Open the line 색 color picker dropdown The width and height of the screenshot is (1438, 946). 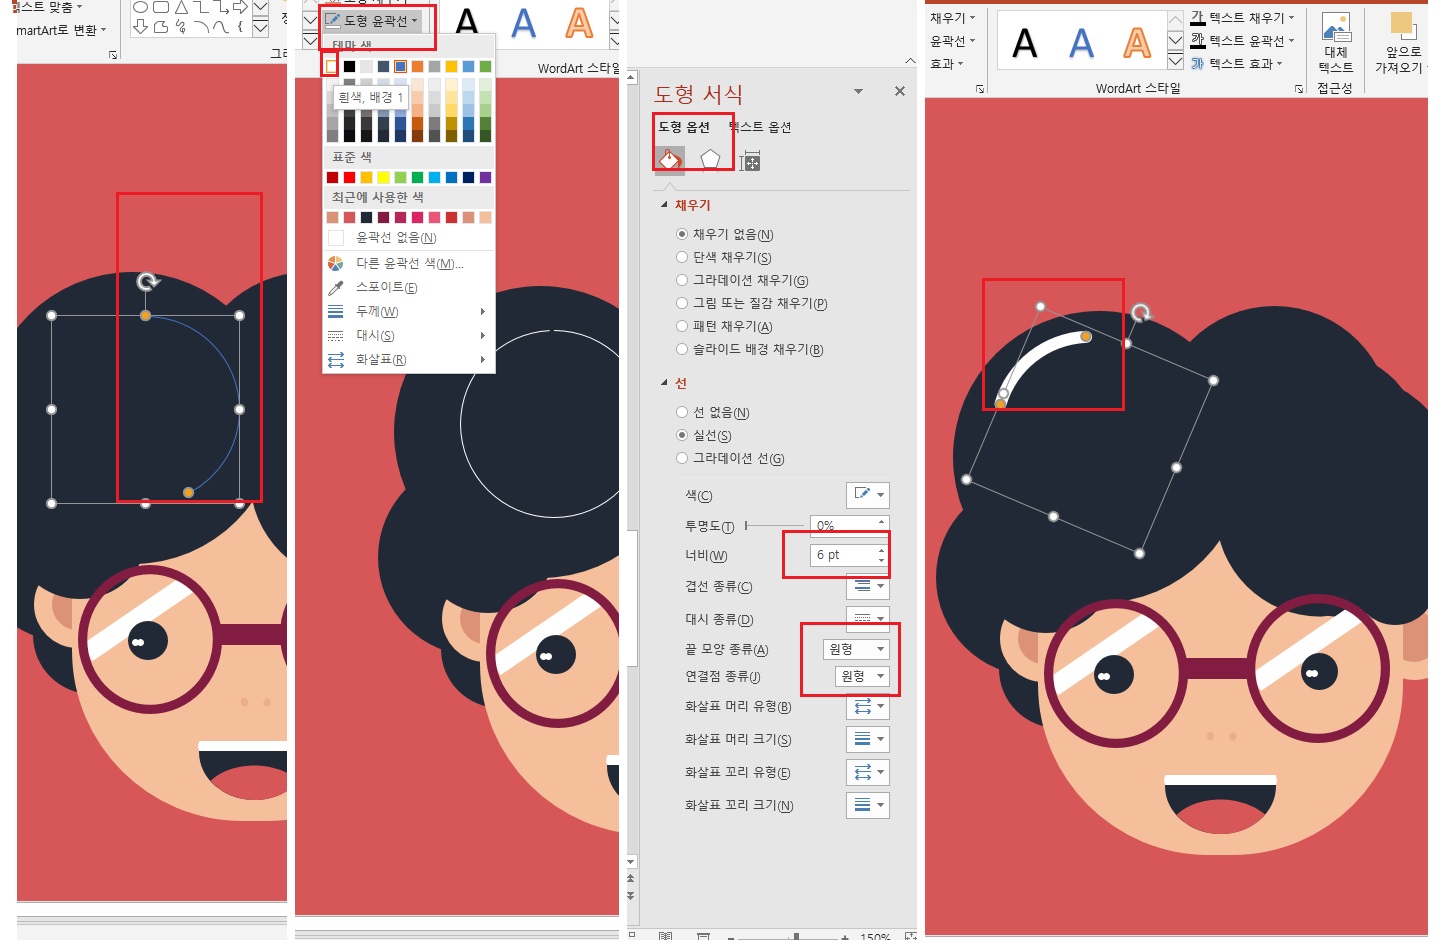click(x=867, y=495)
